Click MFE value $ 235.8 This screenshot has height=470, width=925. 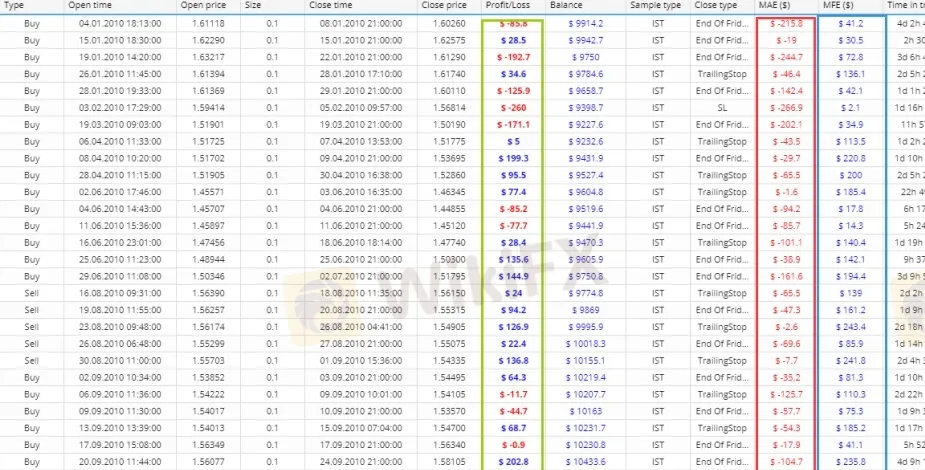[850, 461]
